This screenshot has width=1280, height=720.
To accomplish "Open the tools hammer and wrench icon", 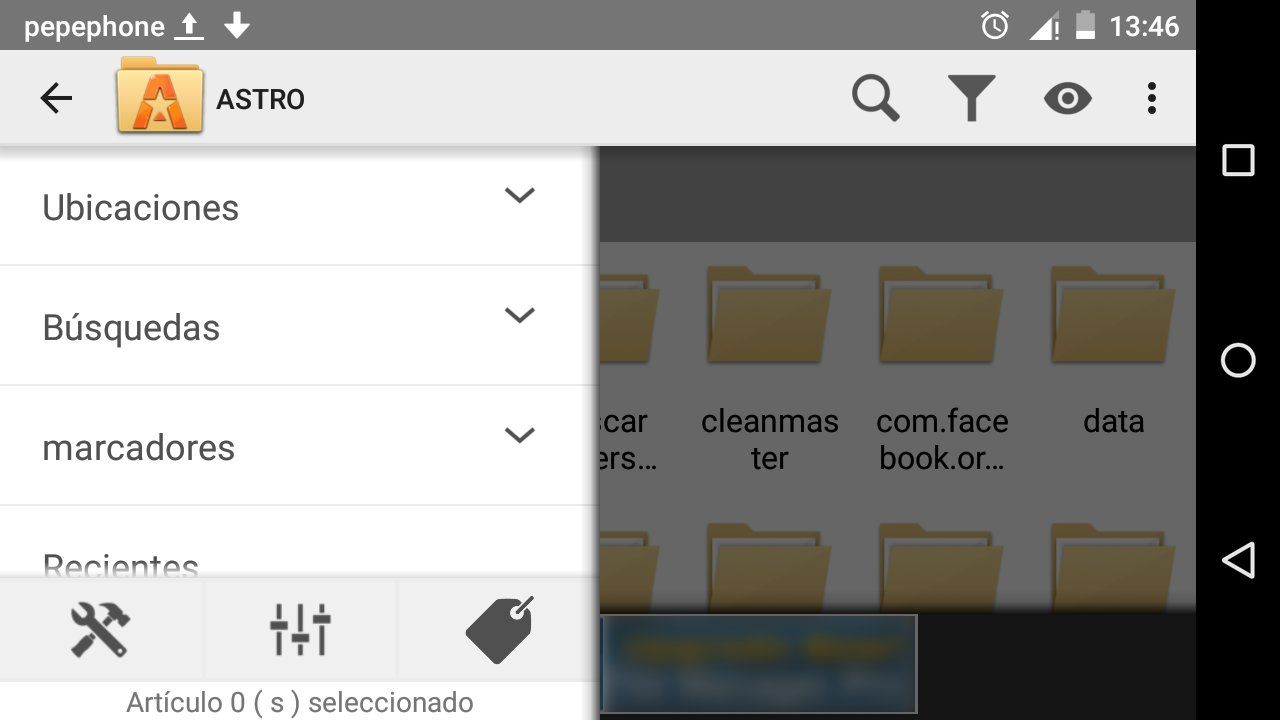I will [100, 630].
